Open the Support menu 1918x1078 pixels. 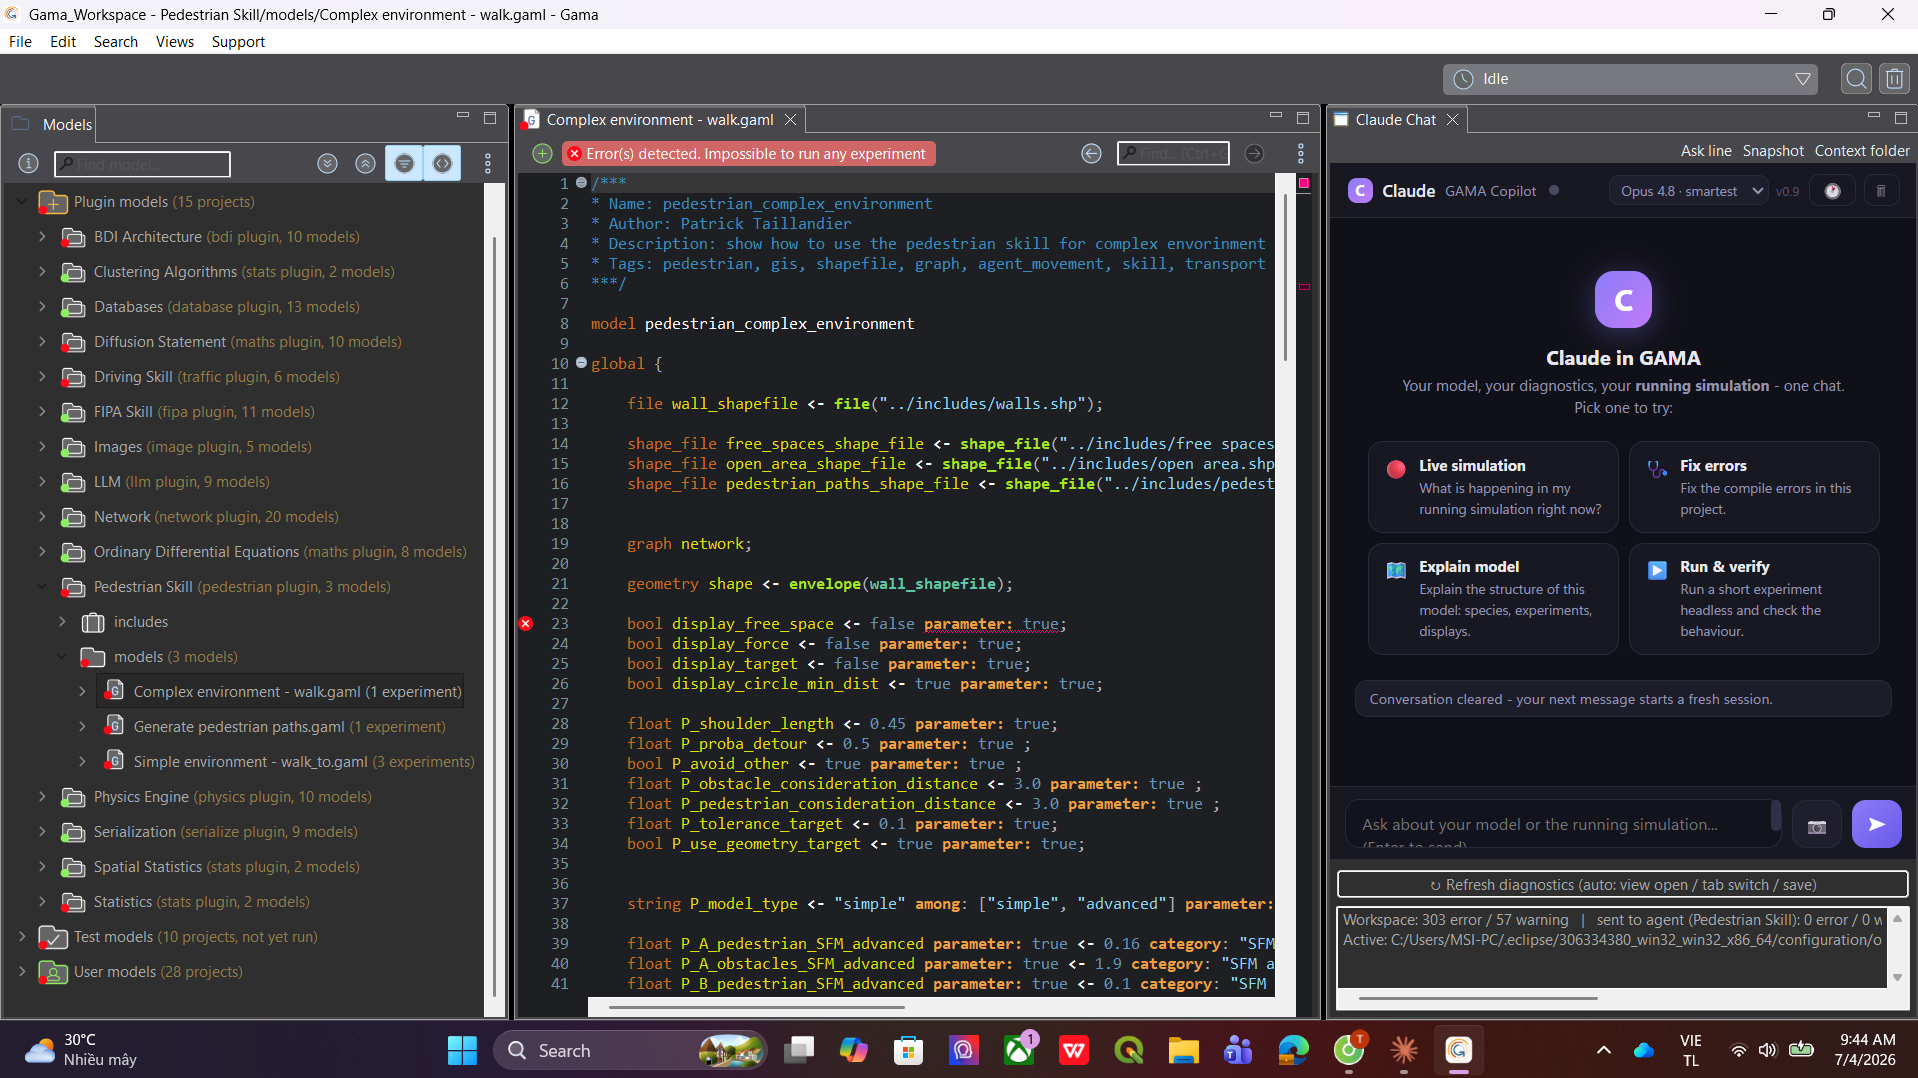pyautogui.click(x=238, y=41)
